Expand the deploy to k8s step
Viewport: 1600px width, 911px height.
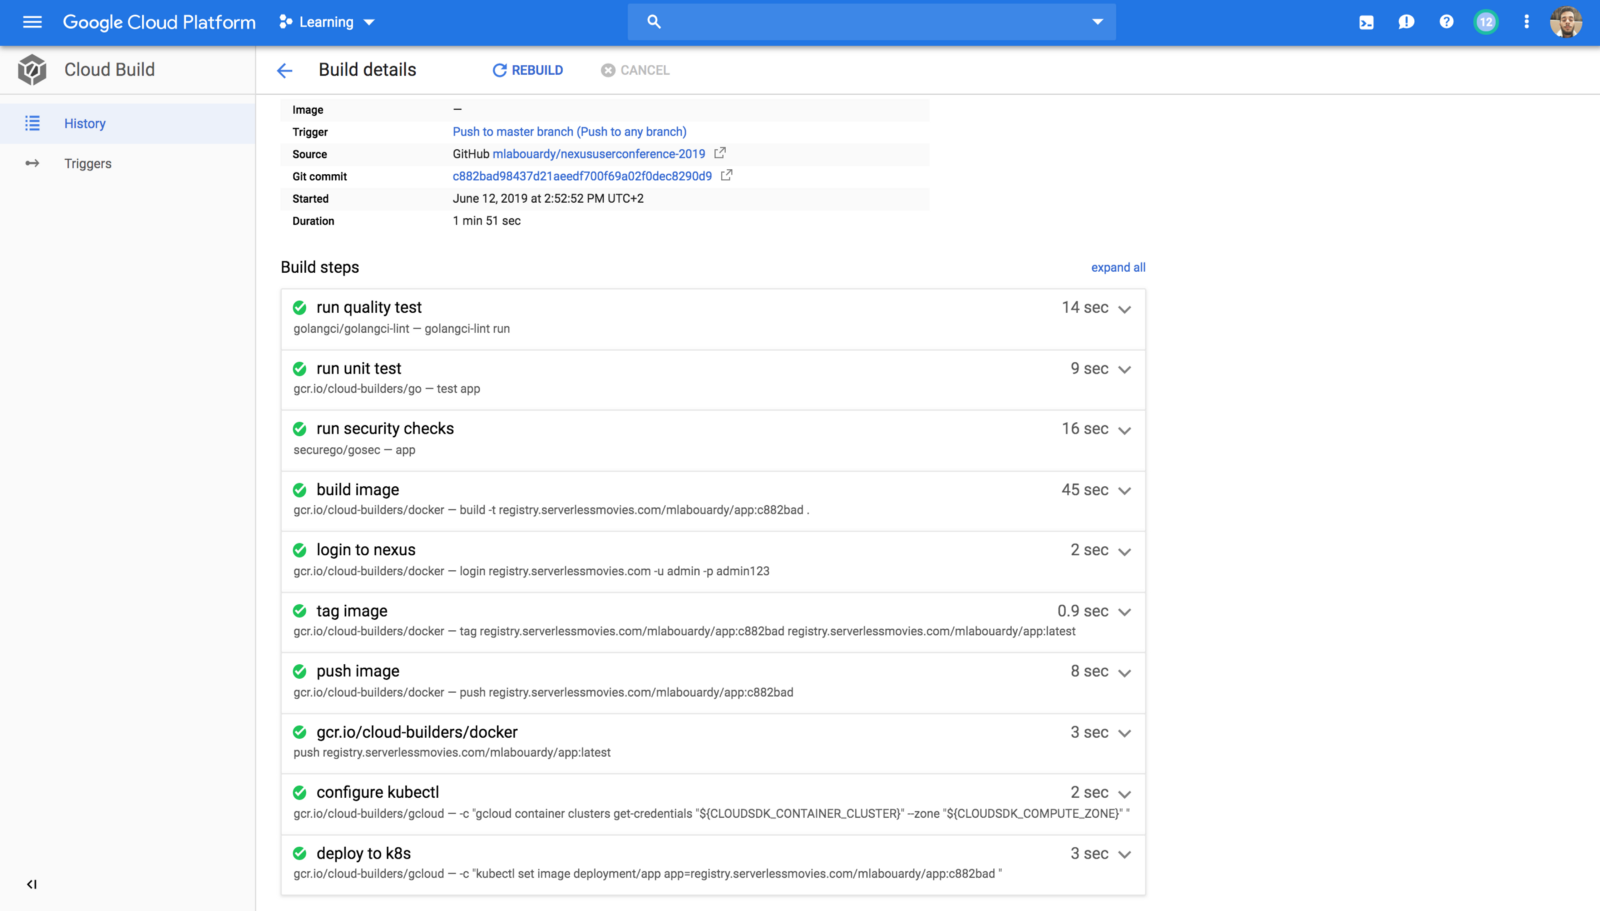[1125, 855]
